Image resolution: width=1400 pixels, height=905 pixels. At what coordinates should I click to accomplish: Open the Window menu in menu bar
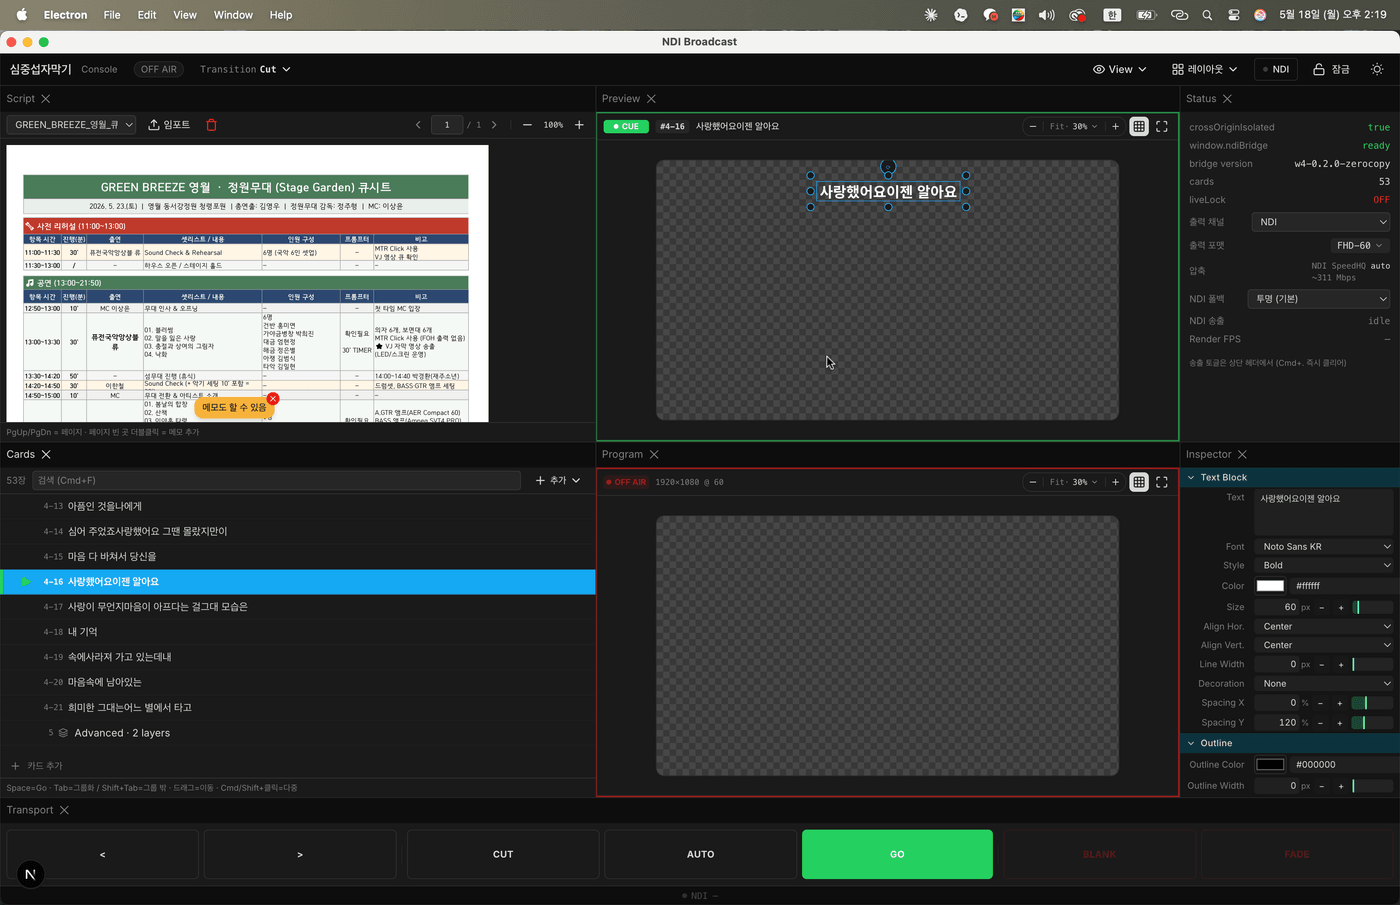pyautogui.click(x=233, y=15)
